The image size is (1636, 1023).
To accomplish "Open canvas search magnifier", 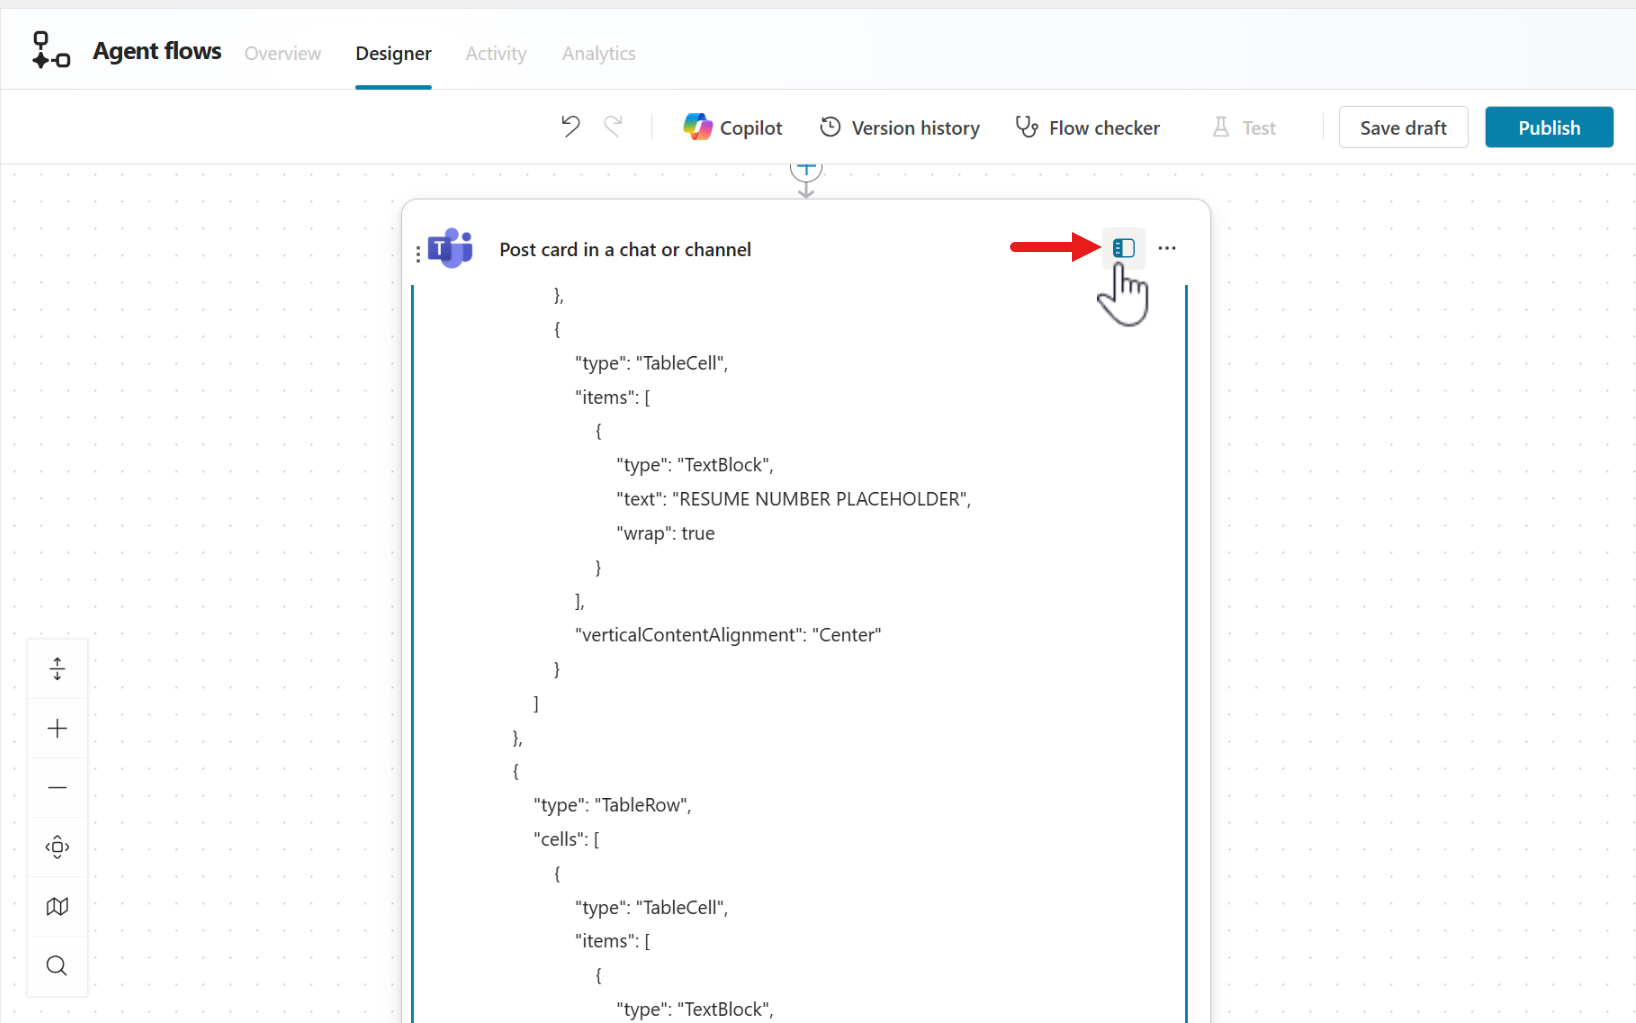I will (57, 966).
